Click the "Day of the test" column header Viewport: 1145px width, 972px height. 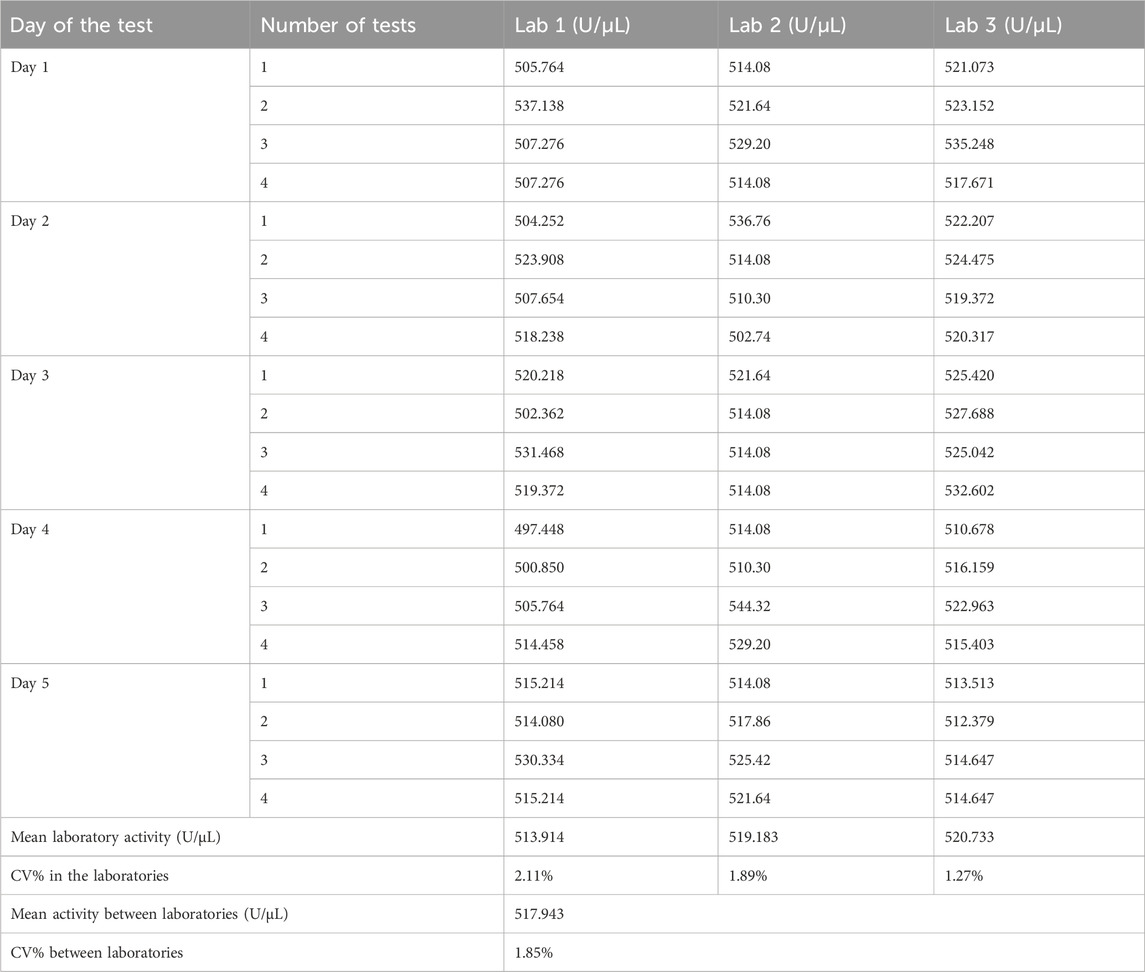[x=81, y=25]
